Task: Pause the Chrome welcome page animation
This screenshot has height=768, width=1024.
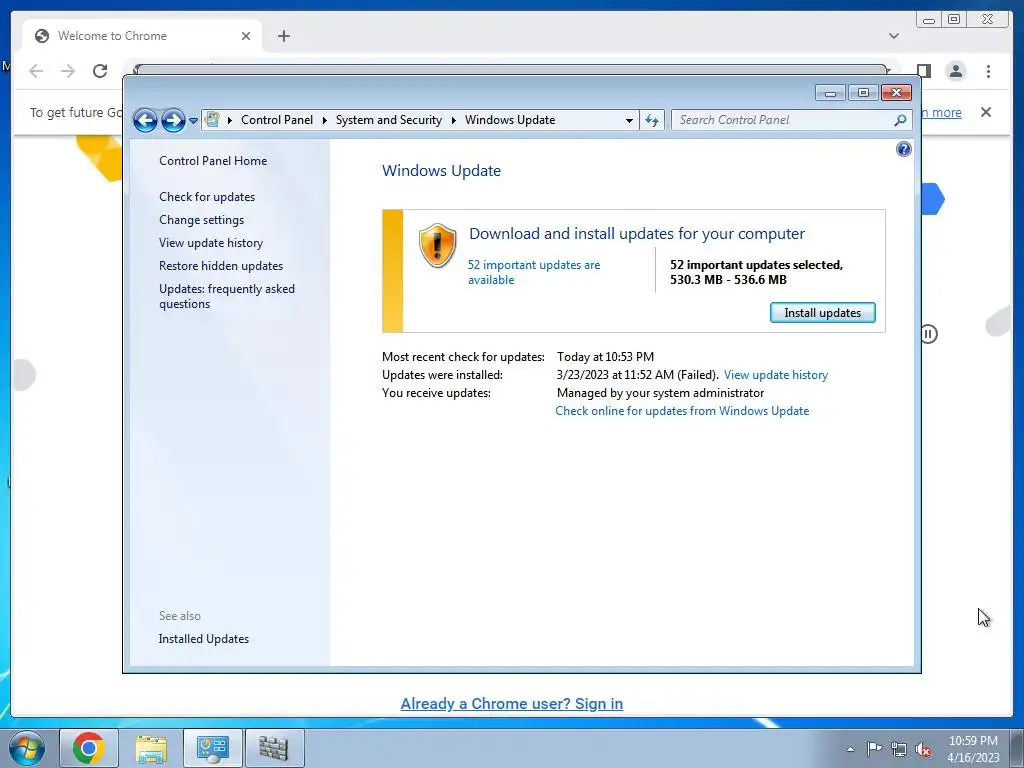Action: (928, 334)
